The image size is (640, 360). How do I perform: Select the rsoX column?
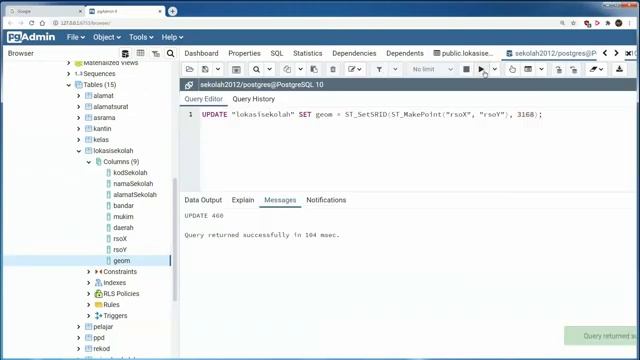[x=120, y=239]
